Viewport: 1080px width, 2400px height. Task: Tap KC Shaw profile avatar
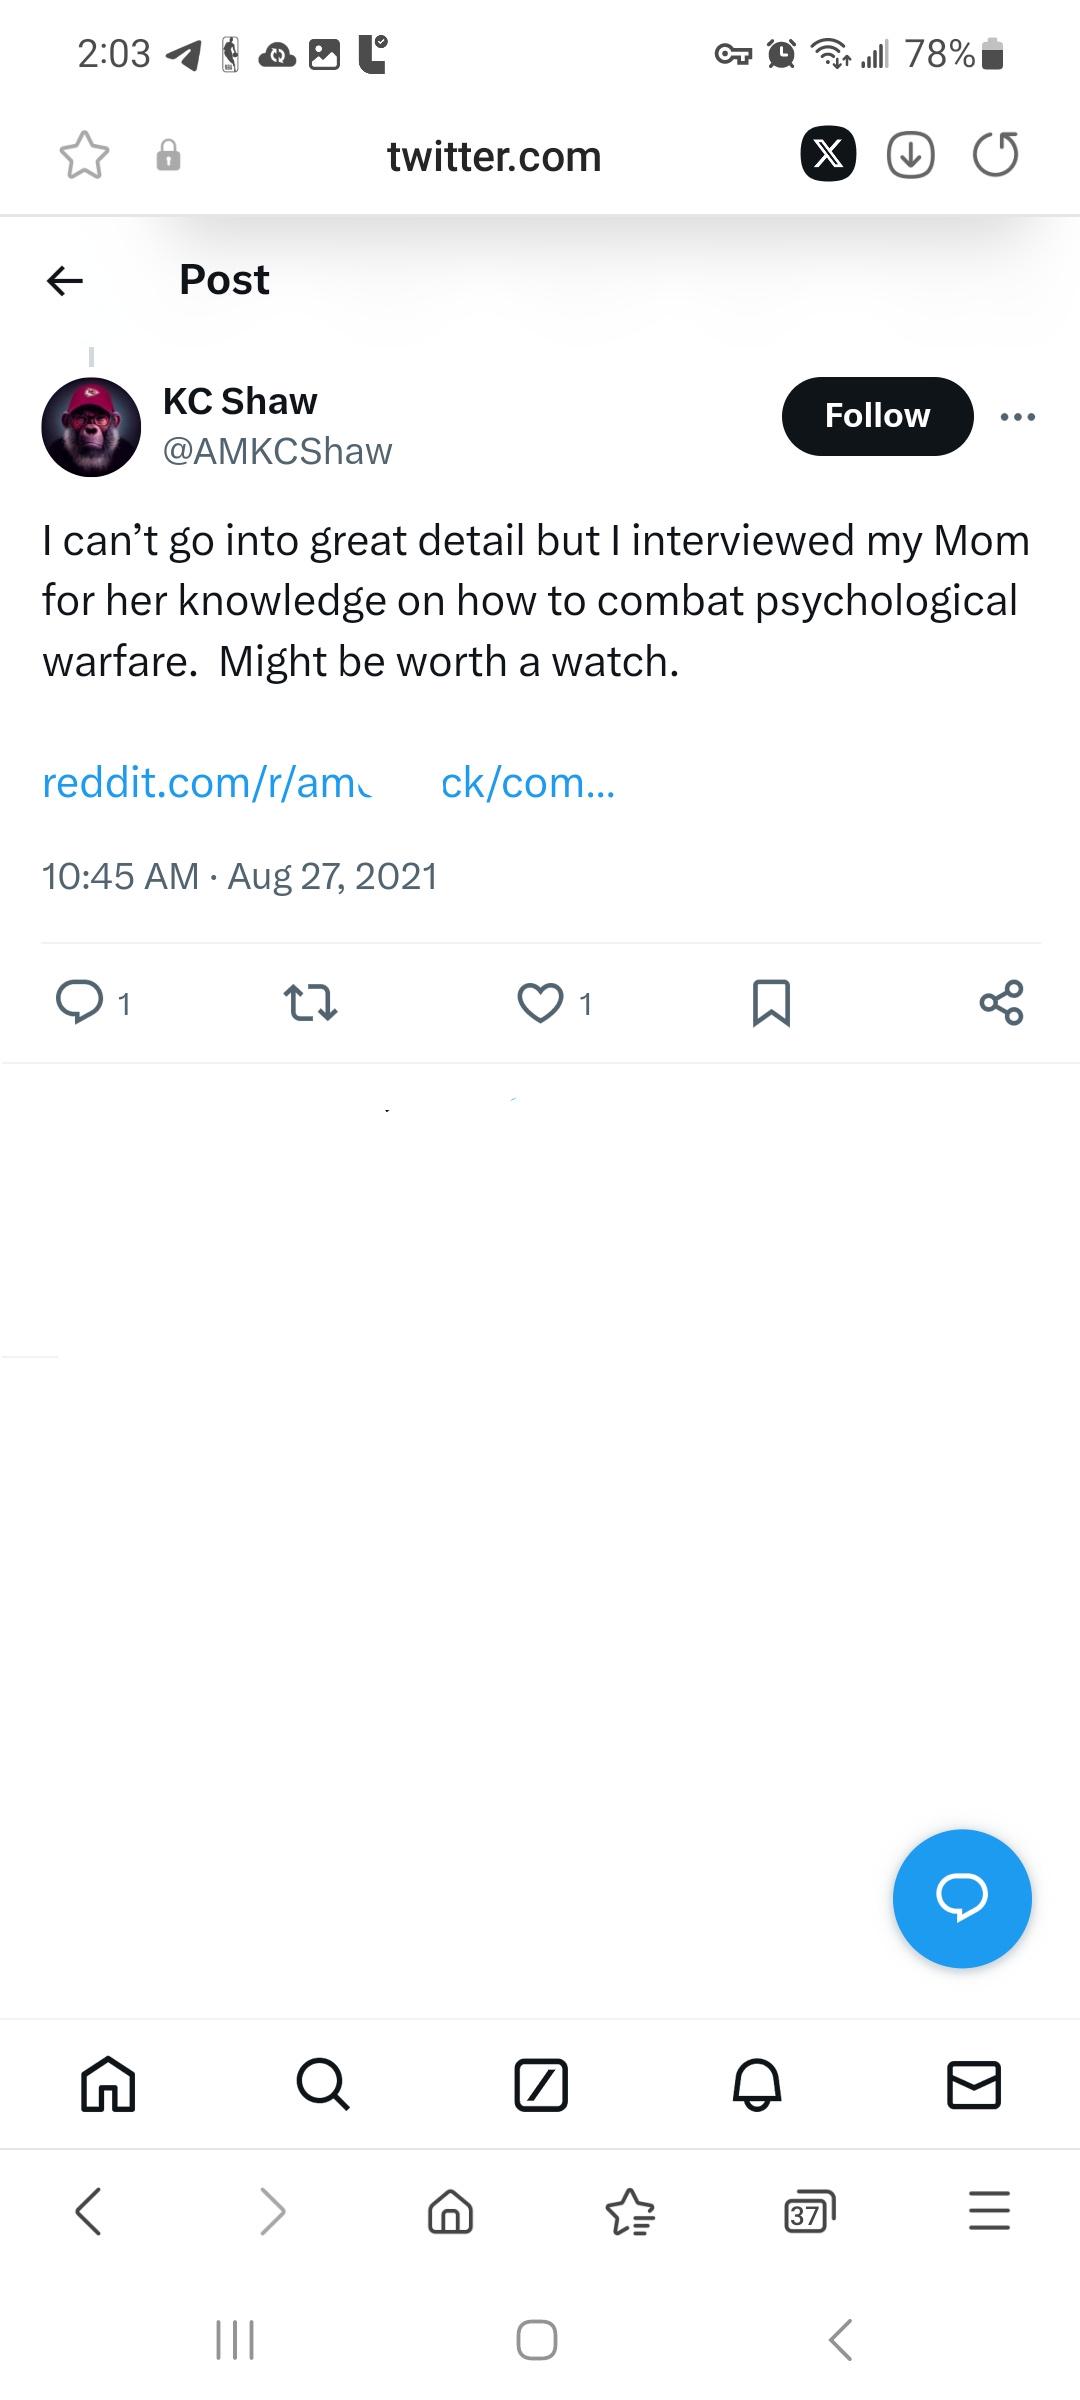point(91,427)
